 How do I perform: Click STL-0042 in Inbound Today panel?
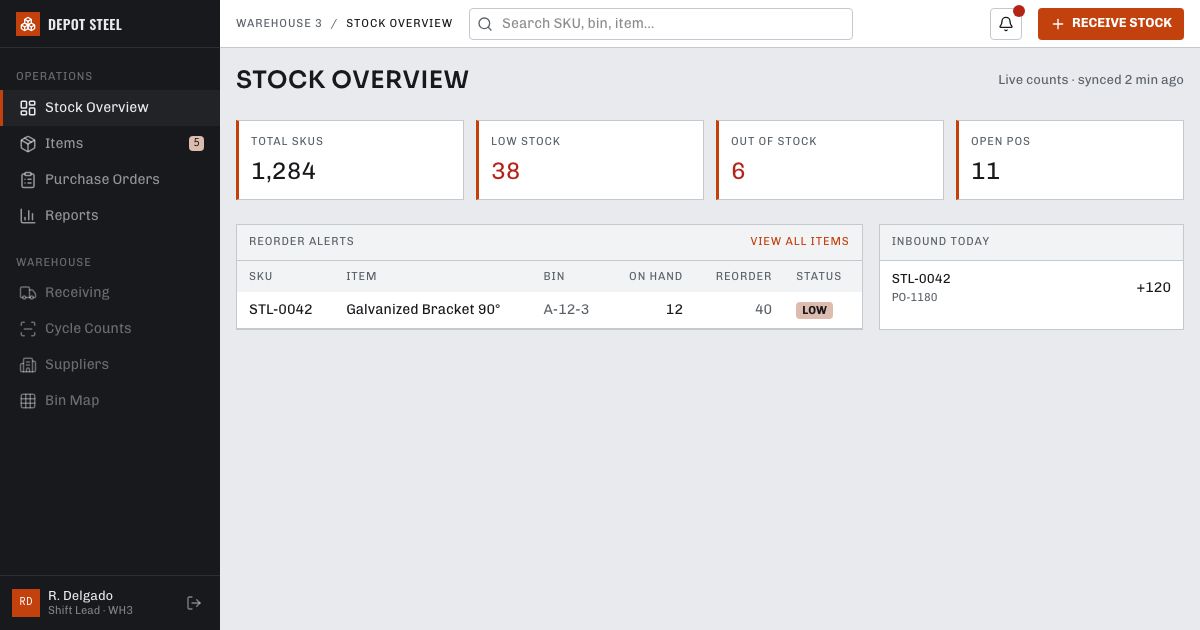tap(921, 279)
